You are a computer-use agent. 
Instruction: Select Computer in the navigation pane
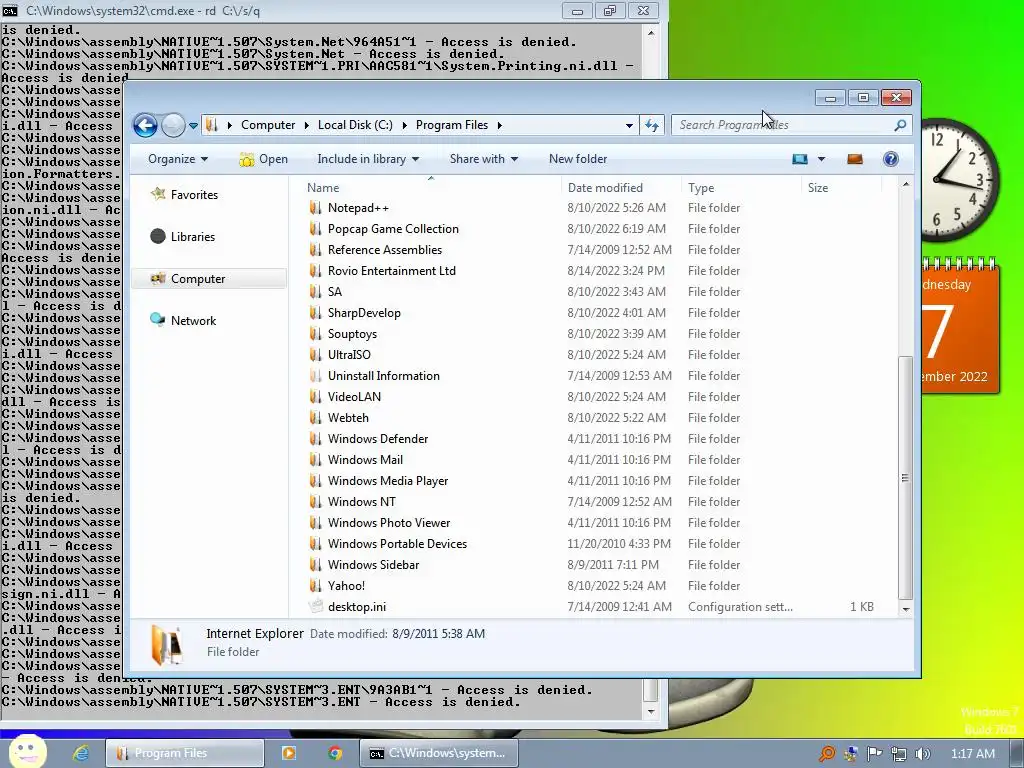pyautogui.click(x=209, y=279)
